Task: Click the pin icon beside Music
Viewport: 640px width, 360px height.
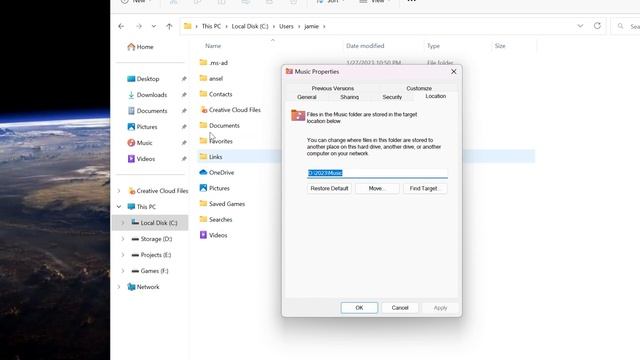Action: coord(184,143)
